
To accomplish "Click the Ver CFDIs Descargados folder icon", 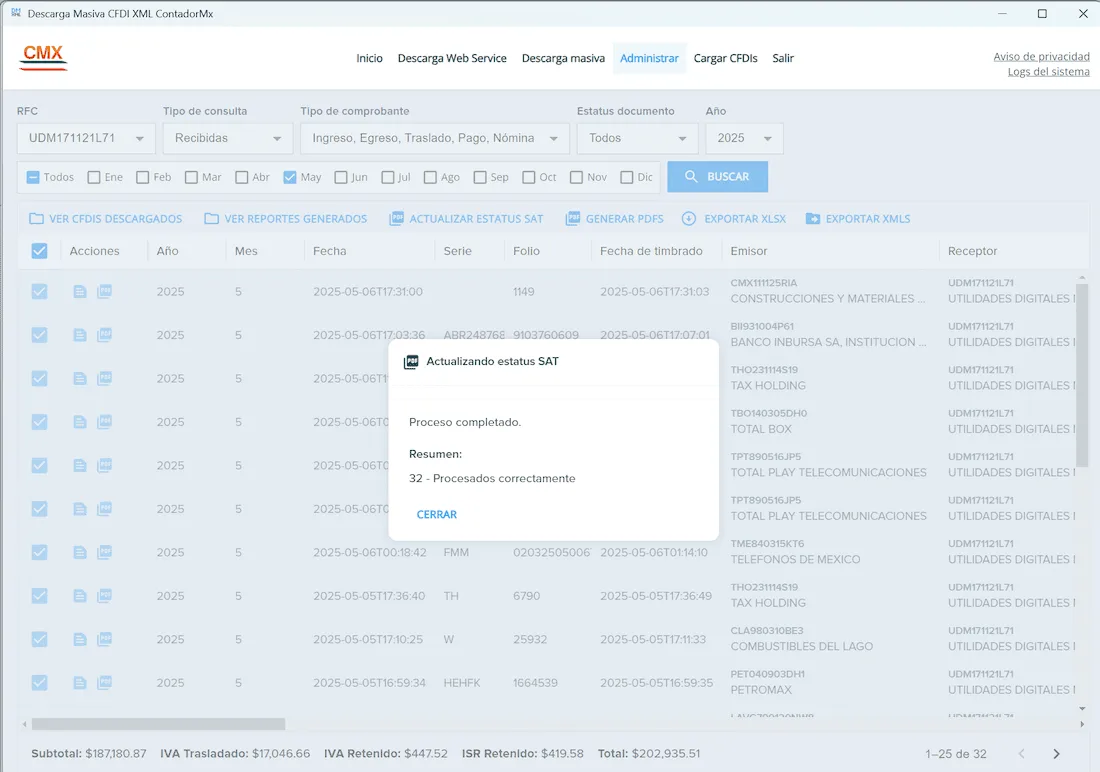I will (x=36, y=219).
